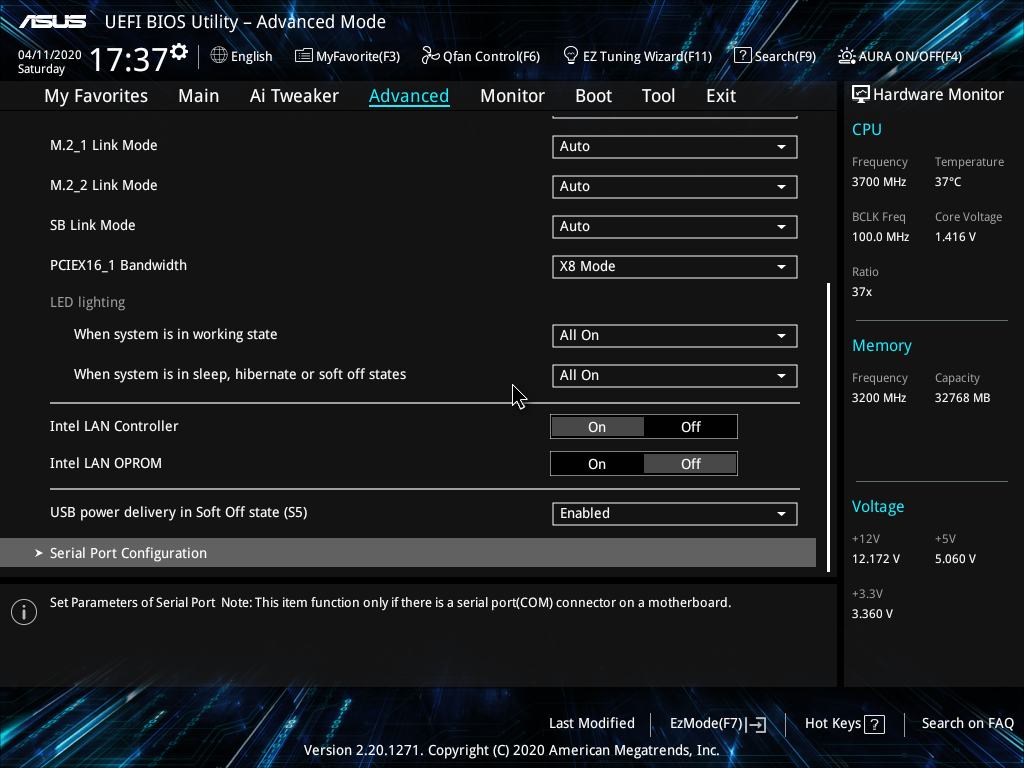Open M.2_2 Link Mode dropdown

tap(674, 186)
